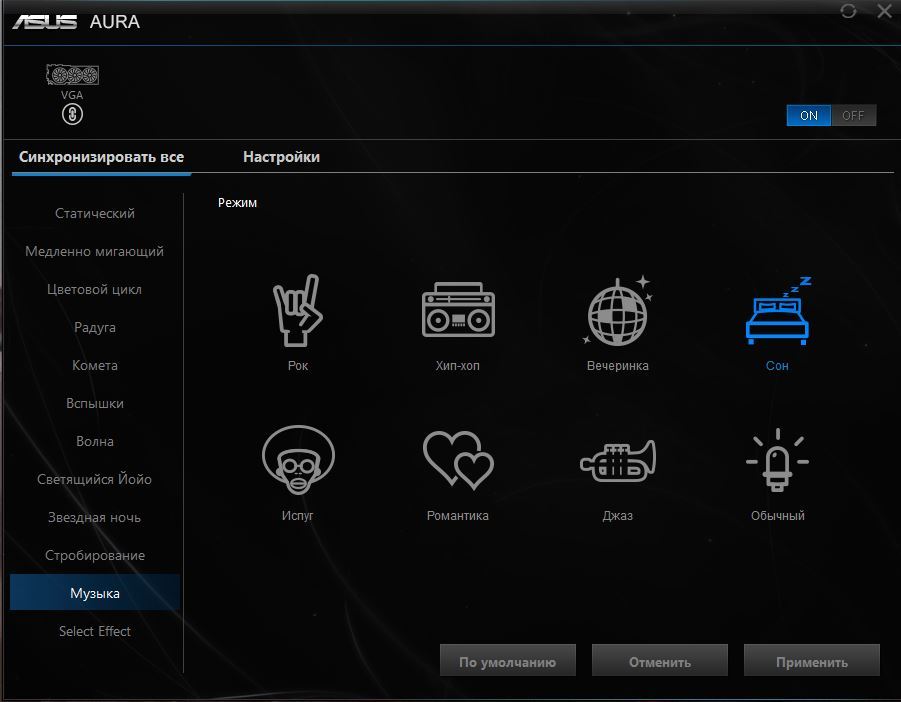Choose the Звездная ночь effect
The width and height of the screenshot is (901, 702).
[x=95, y=517]
